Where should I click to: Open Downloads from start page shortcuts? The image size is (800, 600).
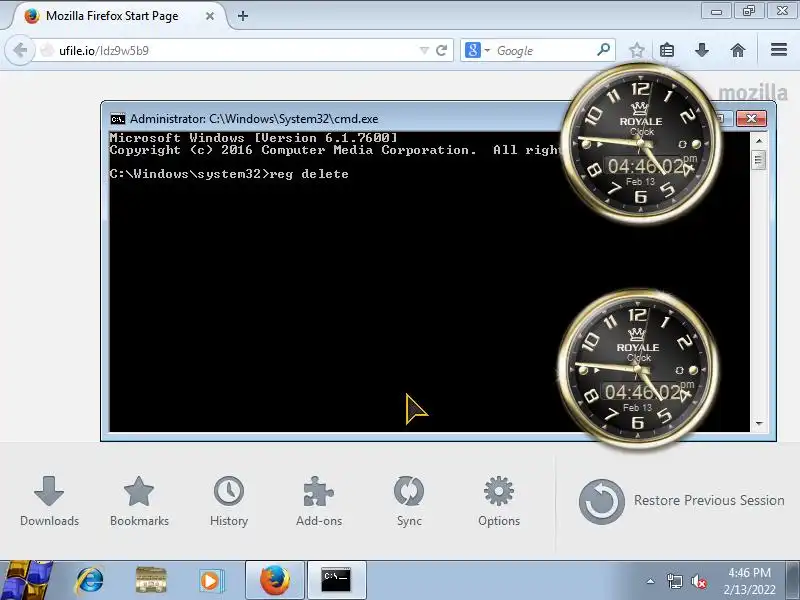[x=49, y=501]
